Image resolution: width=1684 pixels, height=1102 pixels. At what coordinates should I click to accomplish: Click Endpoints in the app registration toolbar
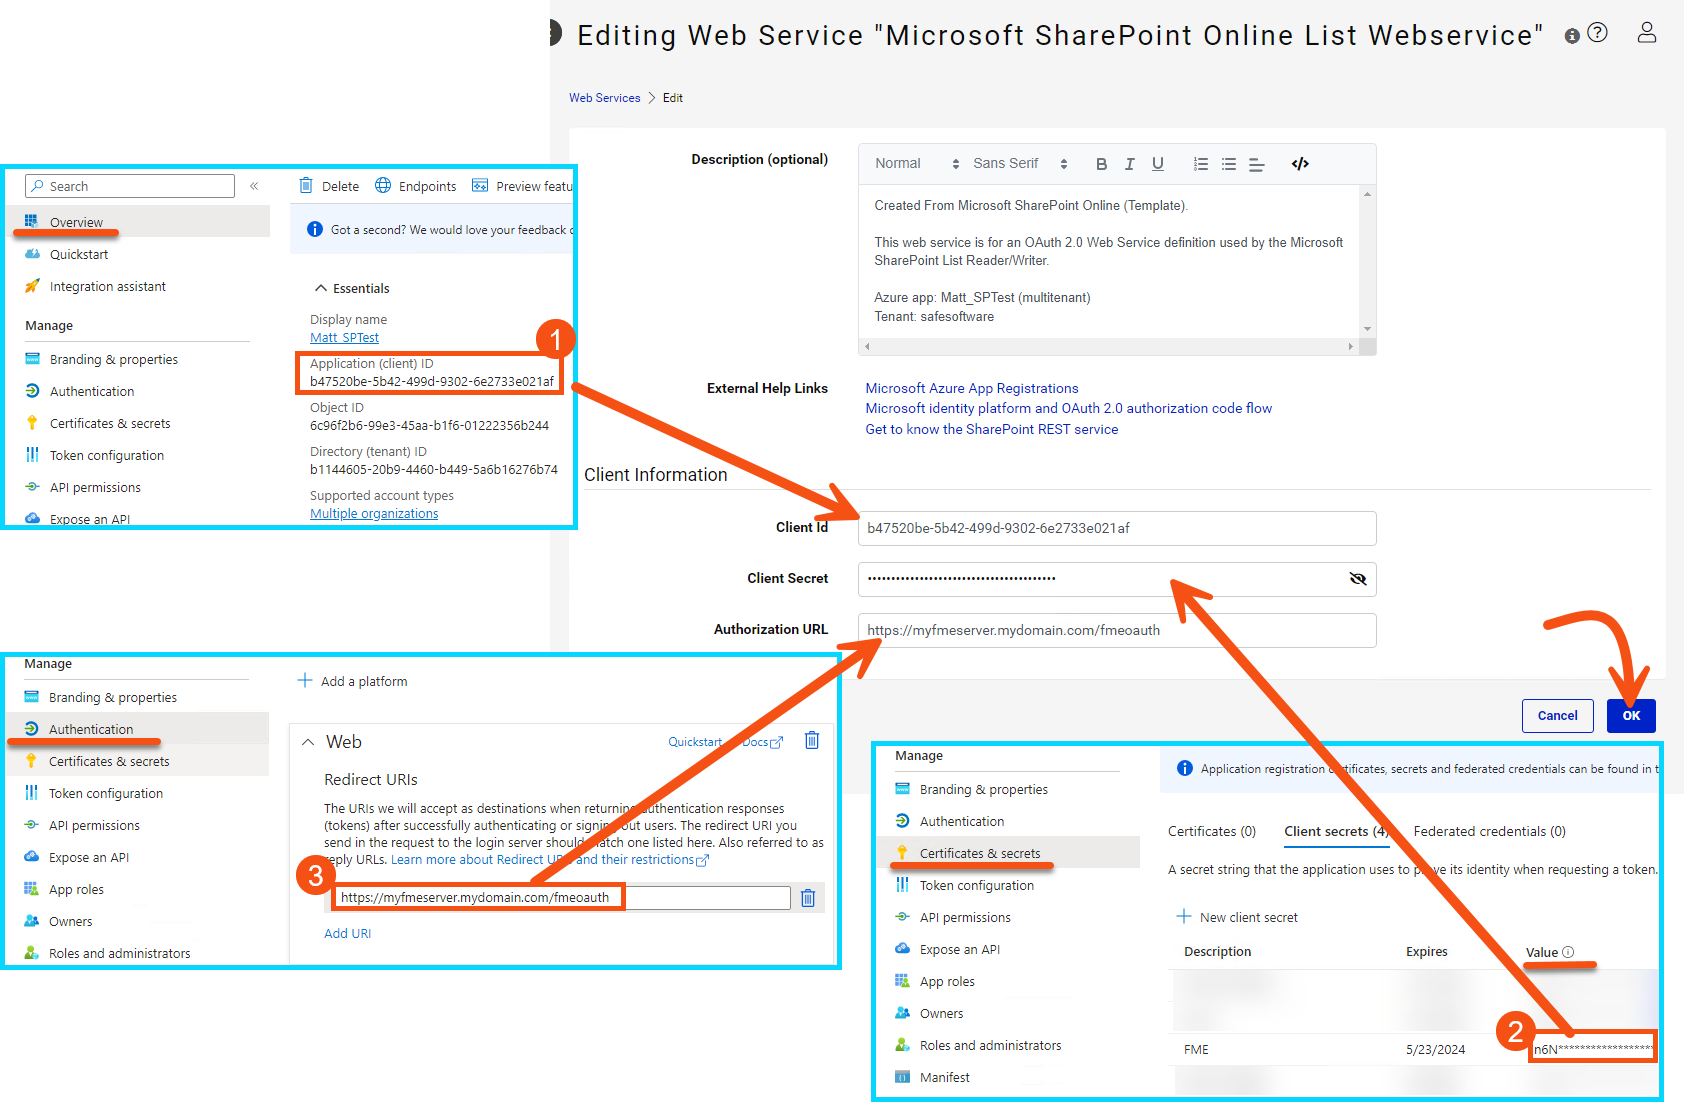tap(415, 185)
